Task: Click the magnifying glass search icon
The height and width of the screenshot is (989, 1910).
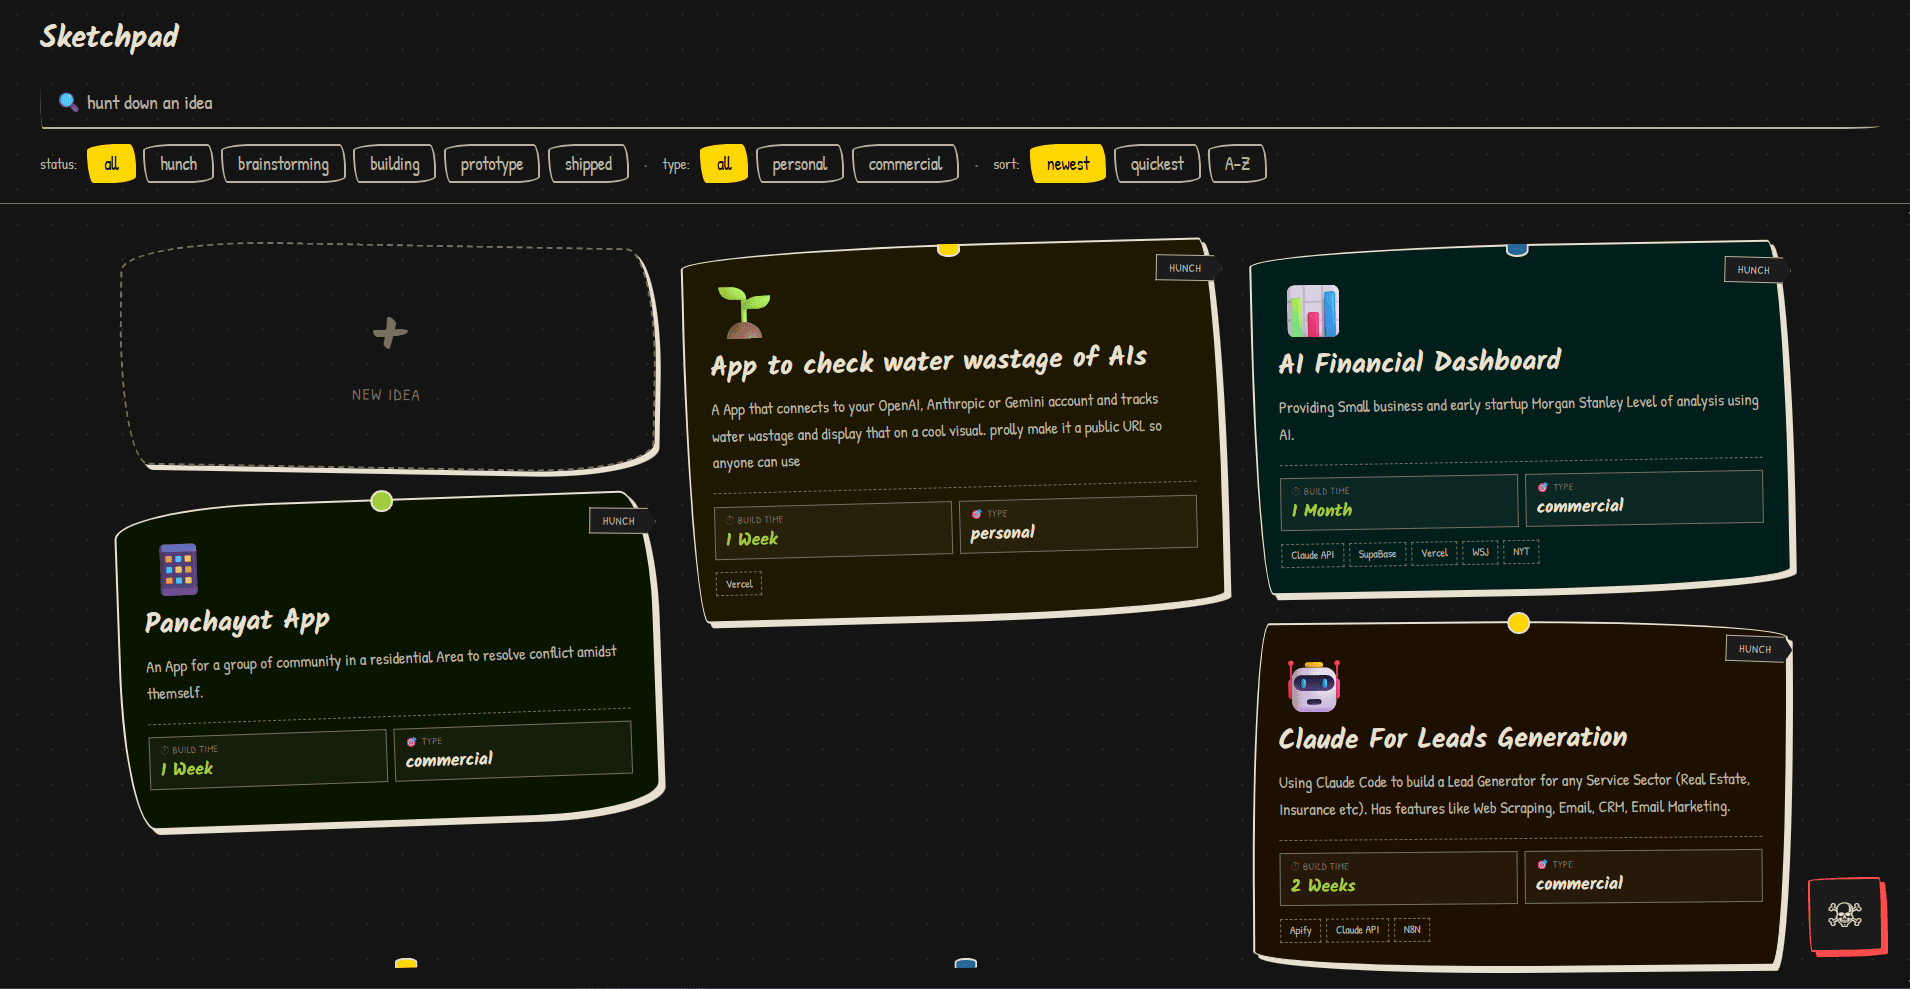Action: (68, 102)
